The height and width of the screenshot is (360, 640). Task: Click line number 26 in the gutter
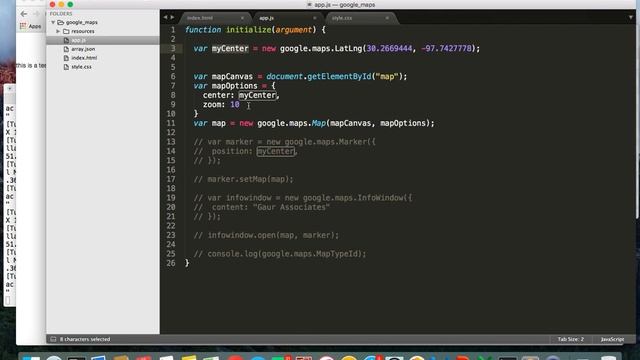tap(171, 263)
